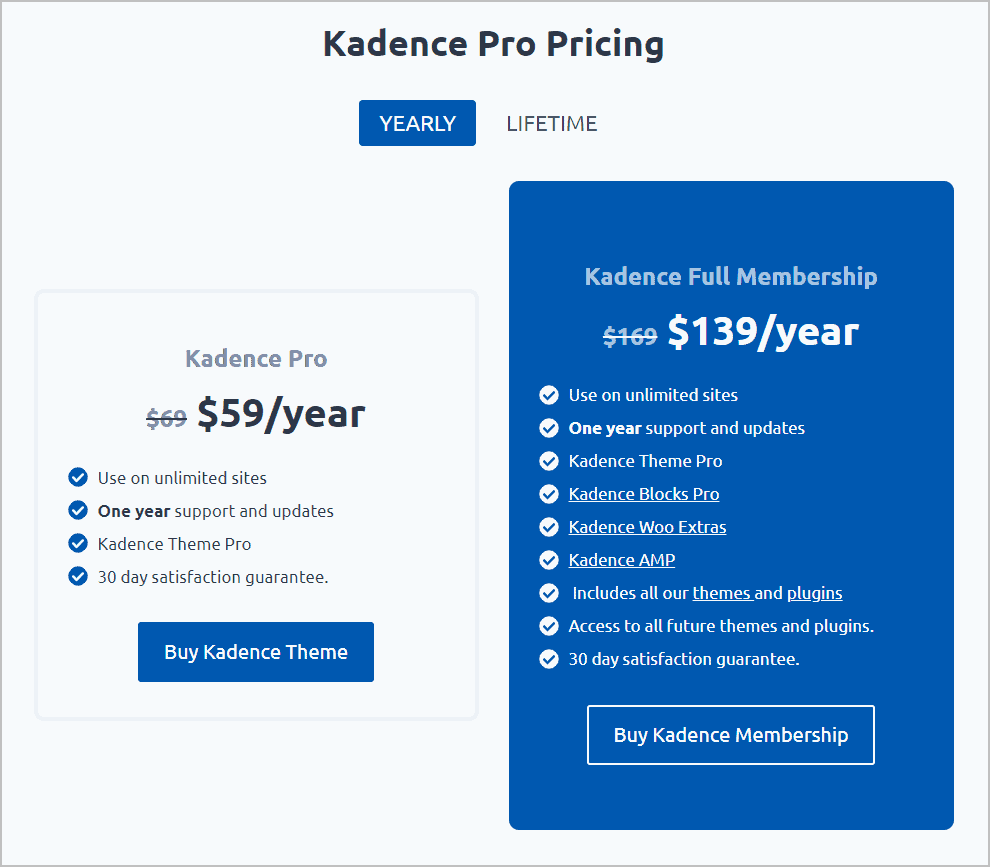This screenshot has width=990, height=867.
Task: Click the Buy Kadence Membership button
Action: 730,734
